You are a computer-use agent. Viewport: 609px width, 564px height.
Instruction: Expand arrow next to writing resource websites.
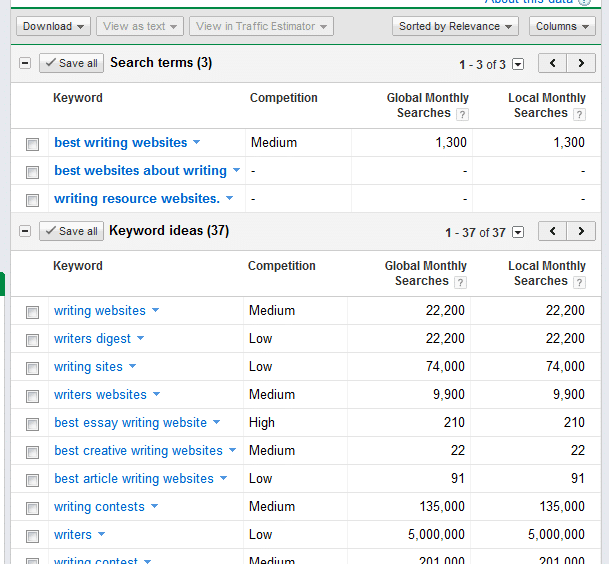pos(229,198)
